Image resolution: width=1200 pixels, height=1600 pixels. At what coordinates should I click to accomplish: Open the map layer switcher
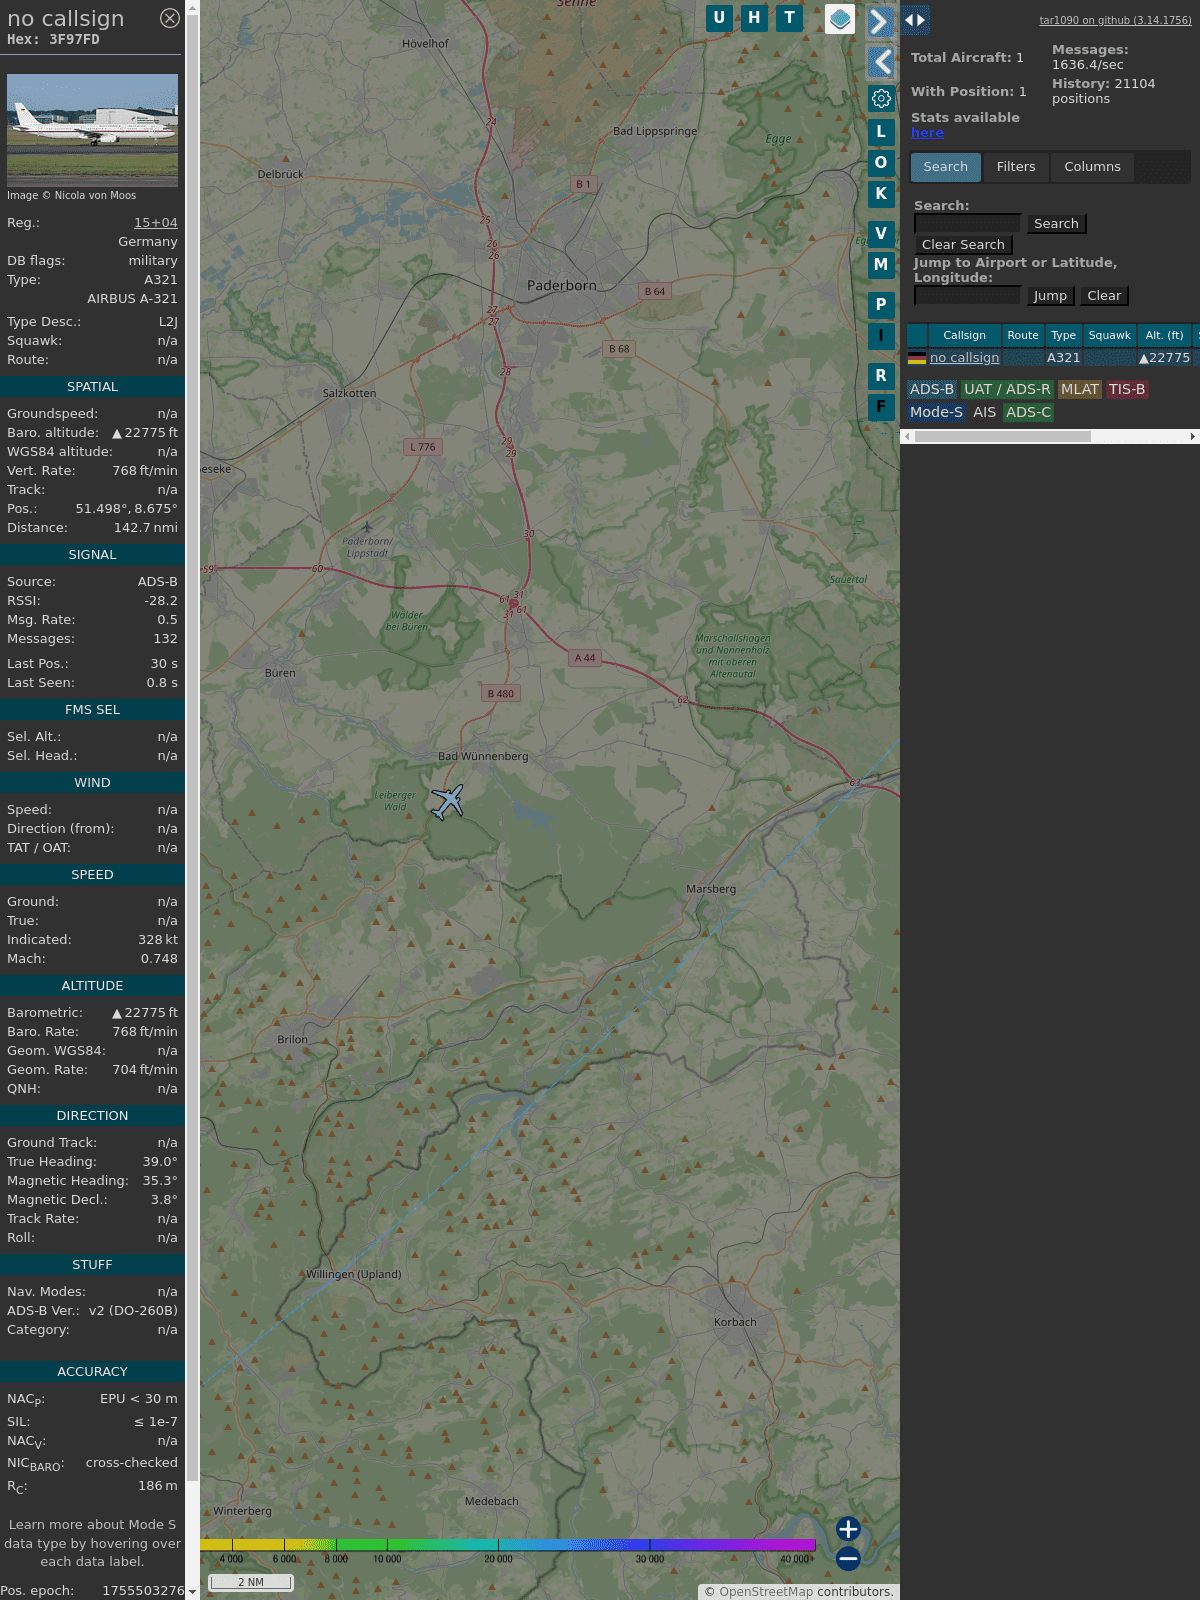click(x=840, y=19)
